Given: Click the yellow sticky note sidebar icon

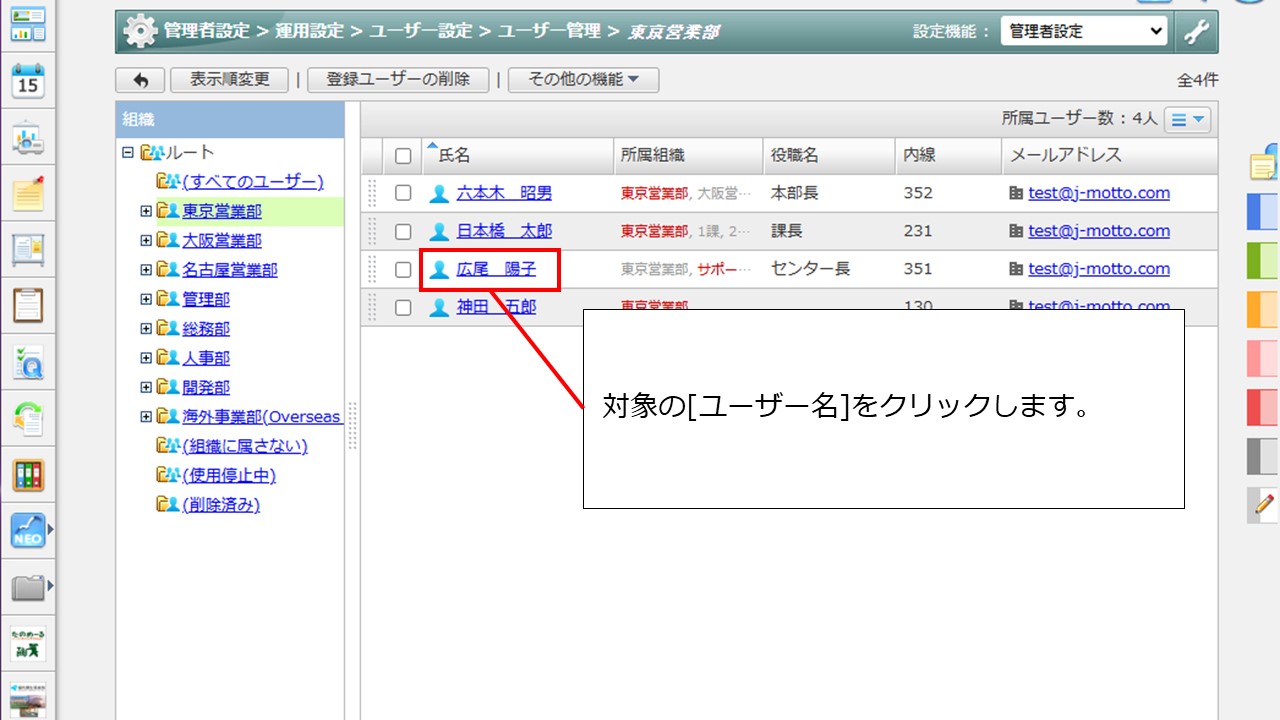Looking at the screenshot, I should tap(28, 193).
